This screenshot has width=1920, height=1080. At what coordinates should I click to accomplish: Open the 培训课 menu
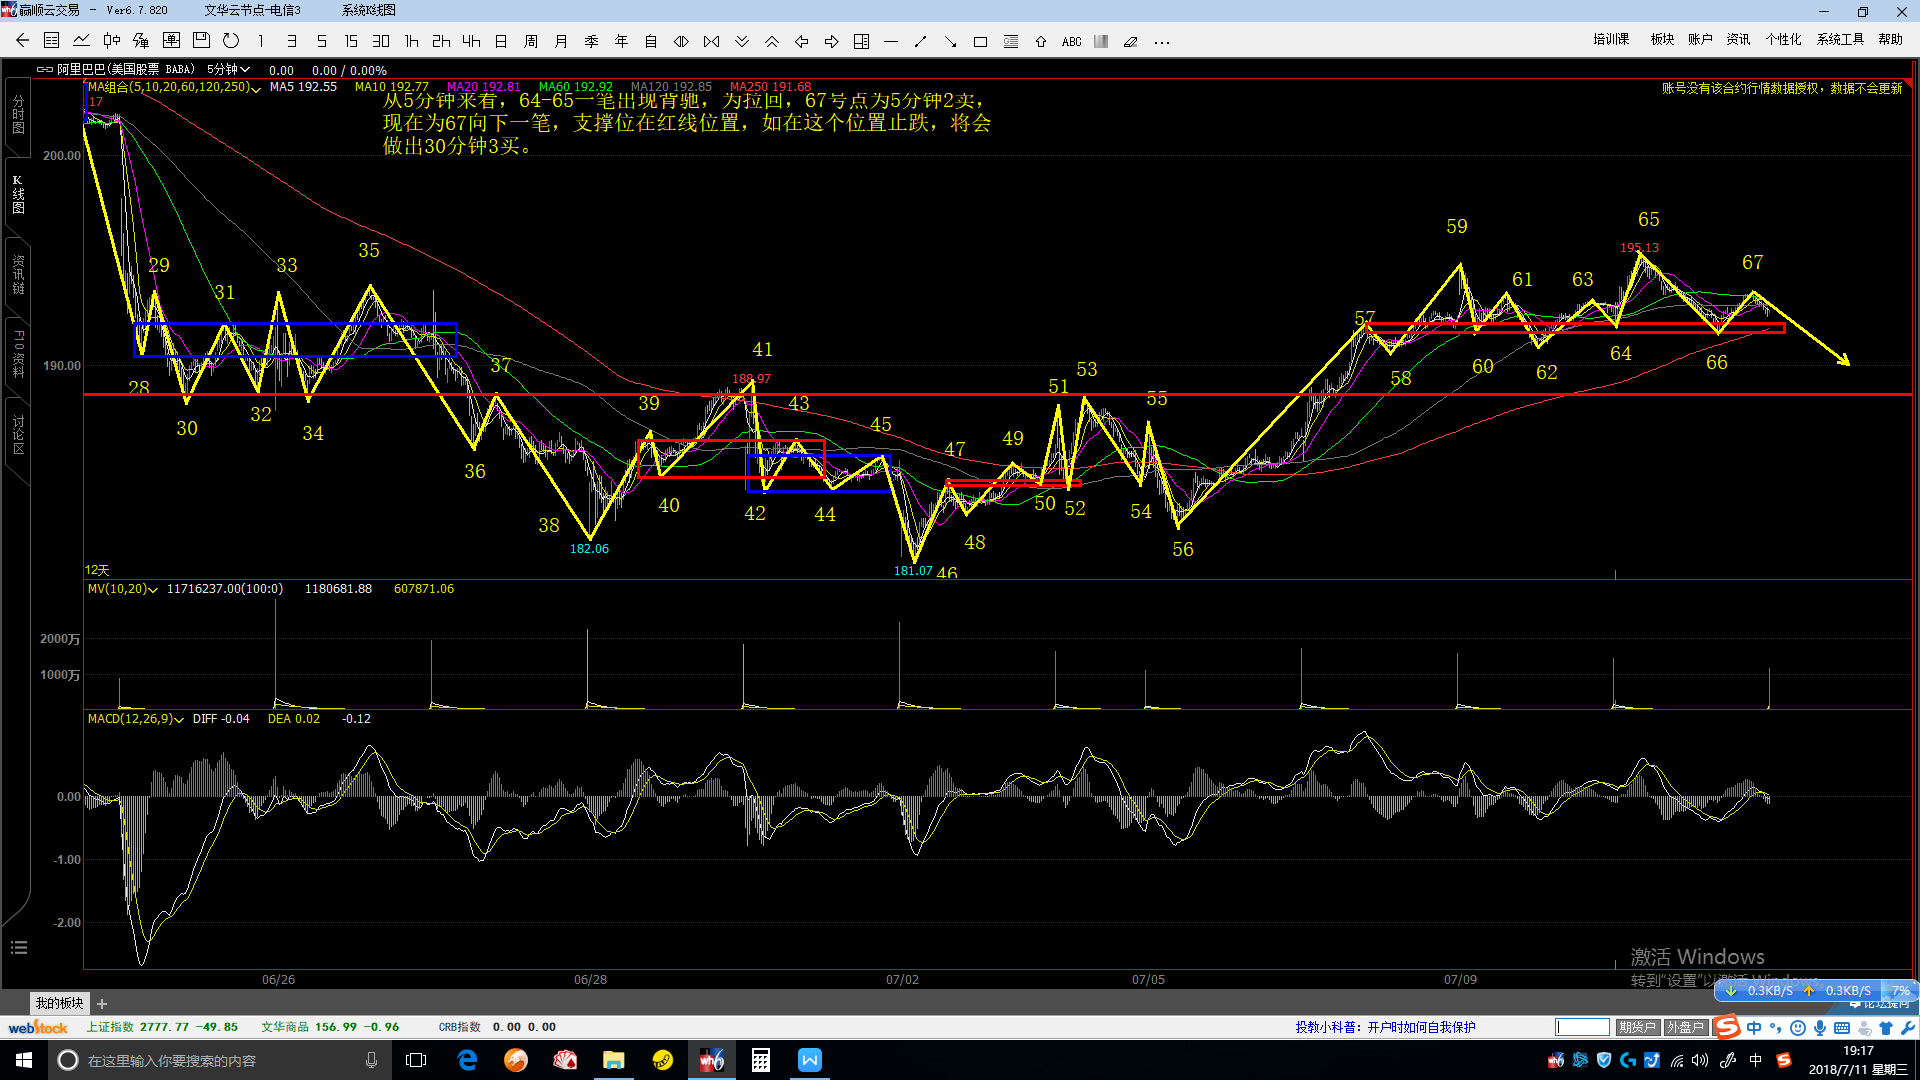(1611, 39)
